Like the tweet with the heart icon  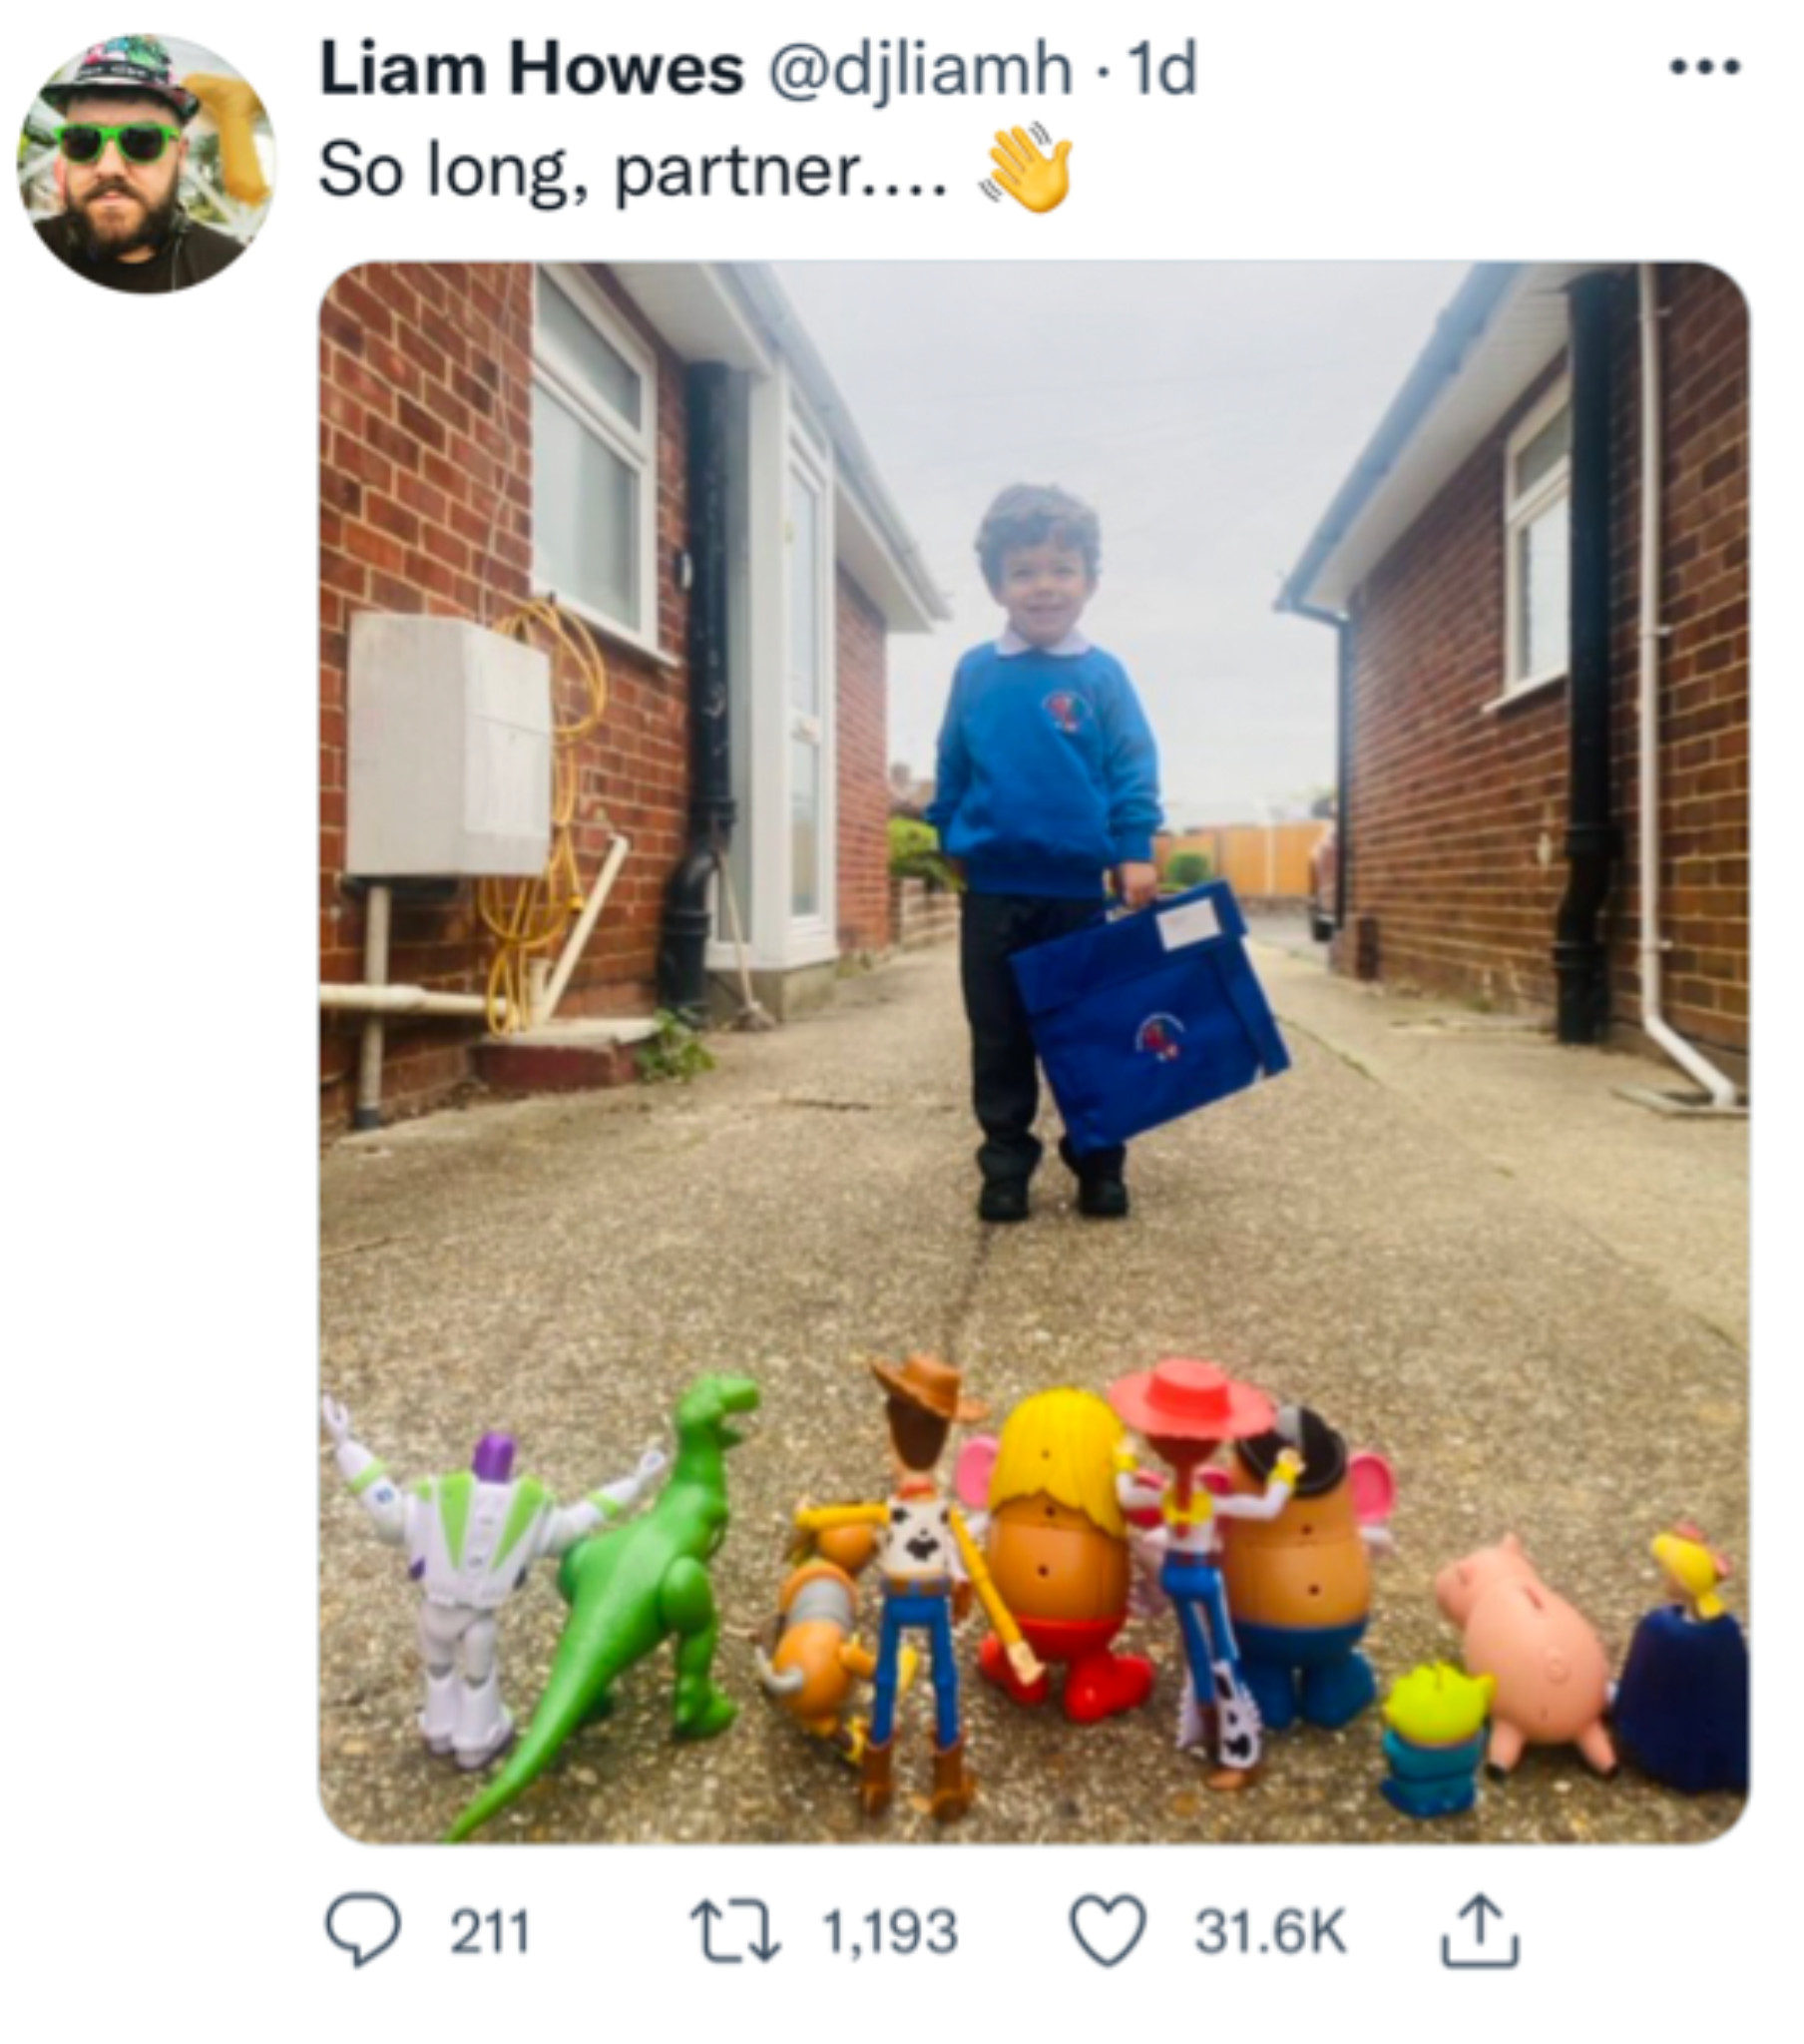1108,1930
